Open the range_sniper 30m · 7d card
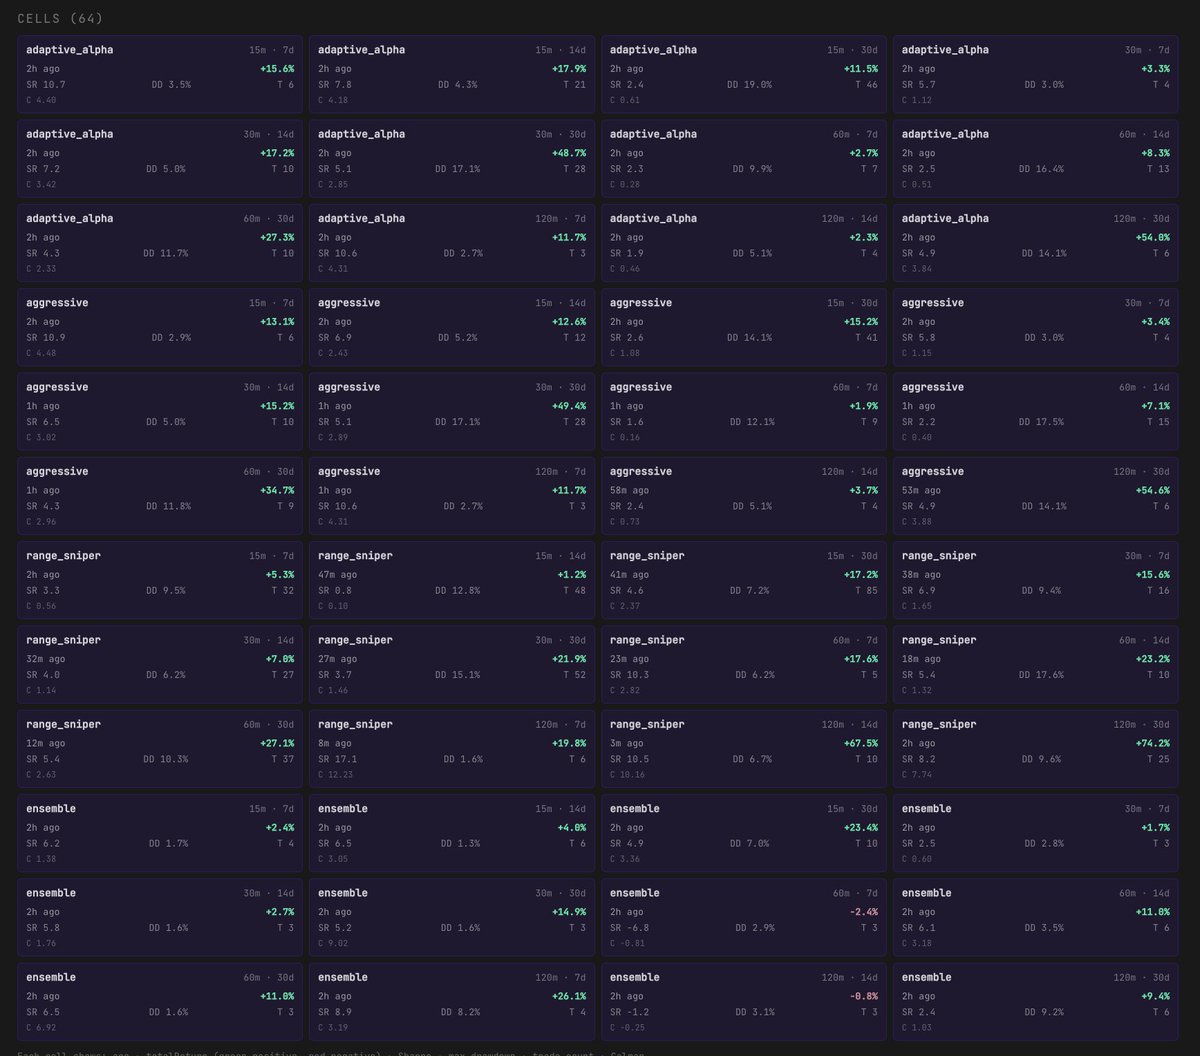 coord(1036,580)
